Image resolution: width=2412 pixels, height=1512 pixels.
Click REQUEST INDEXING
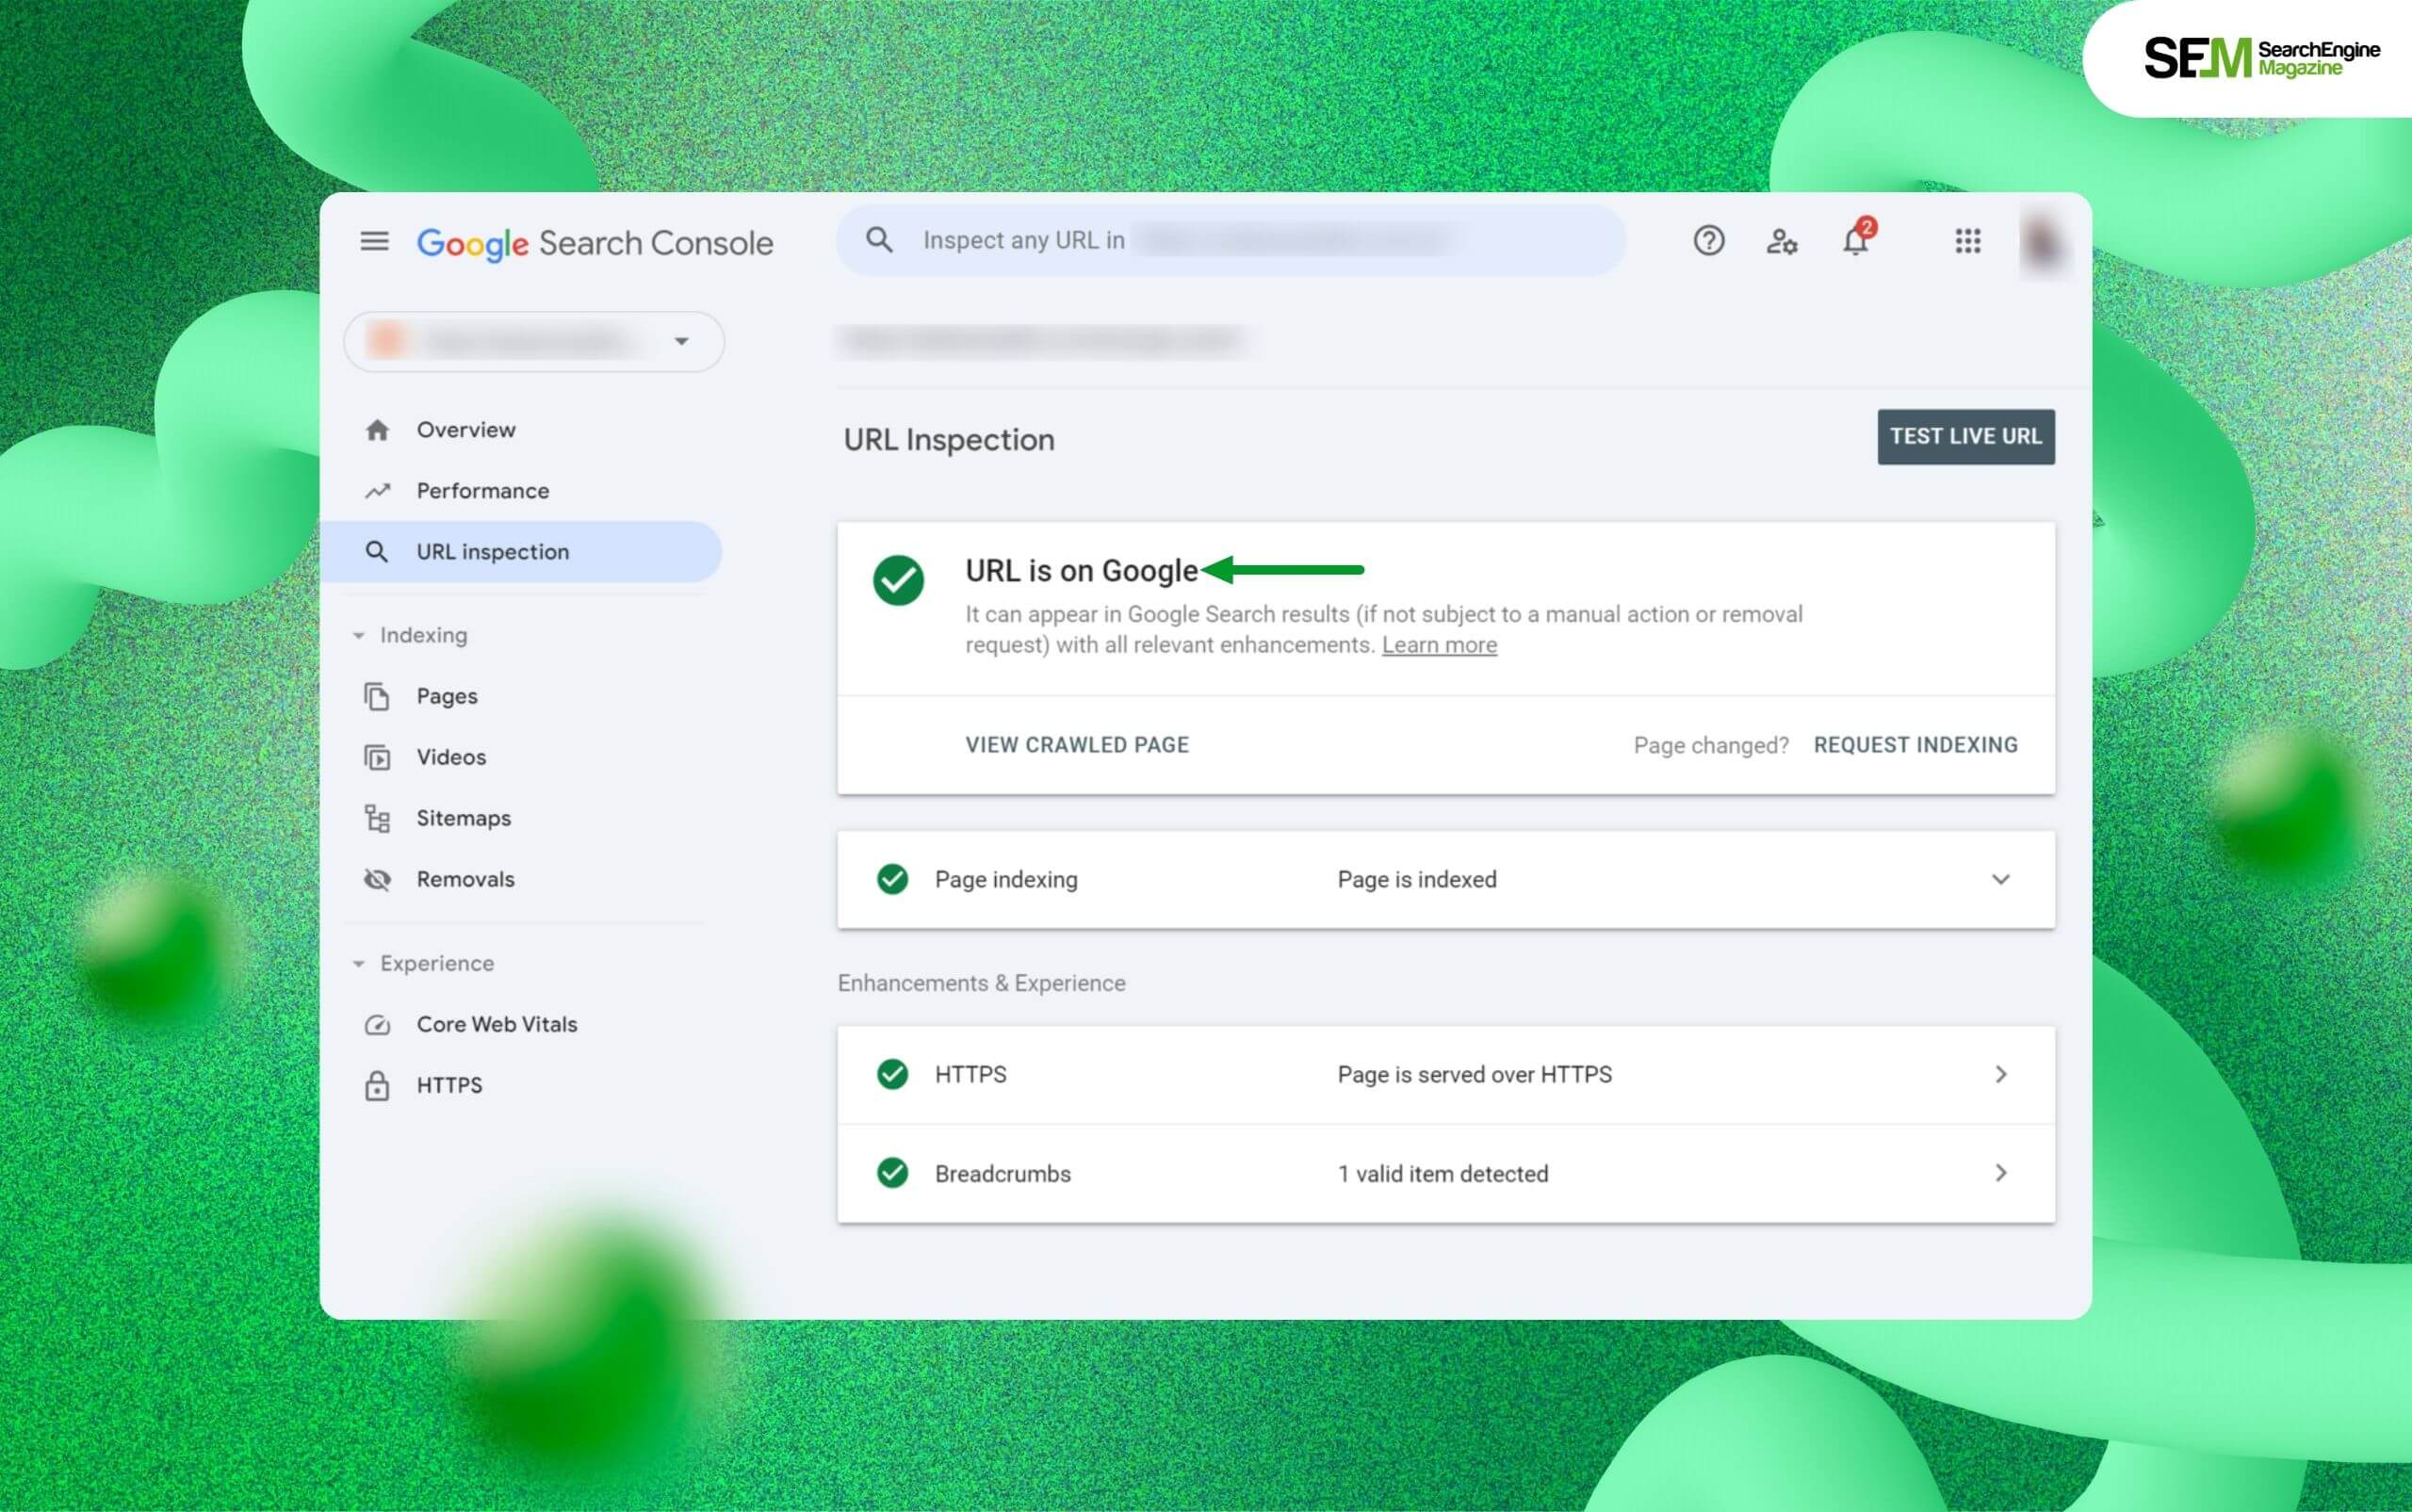(x=1916, y=745)
